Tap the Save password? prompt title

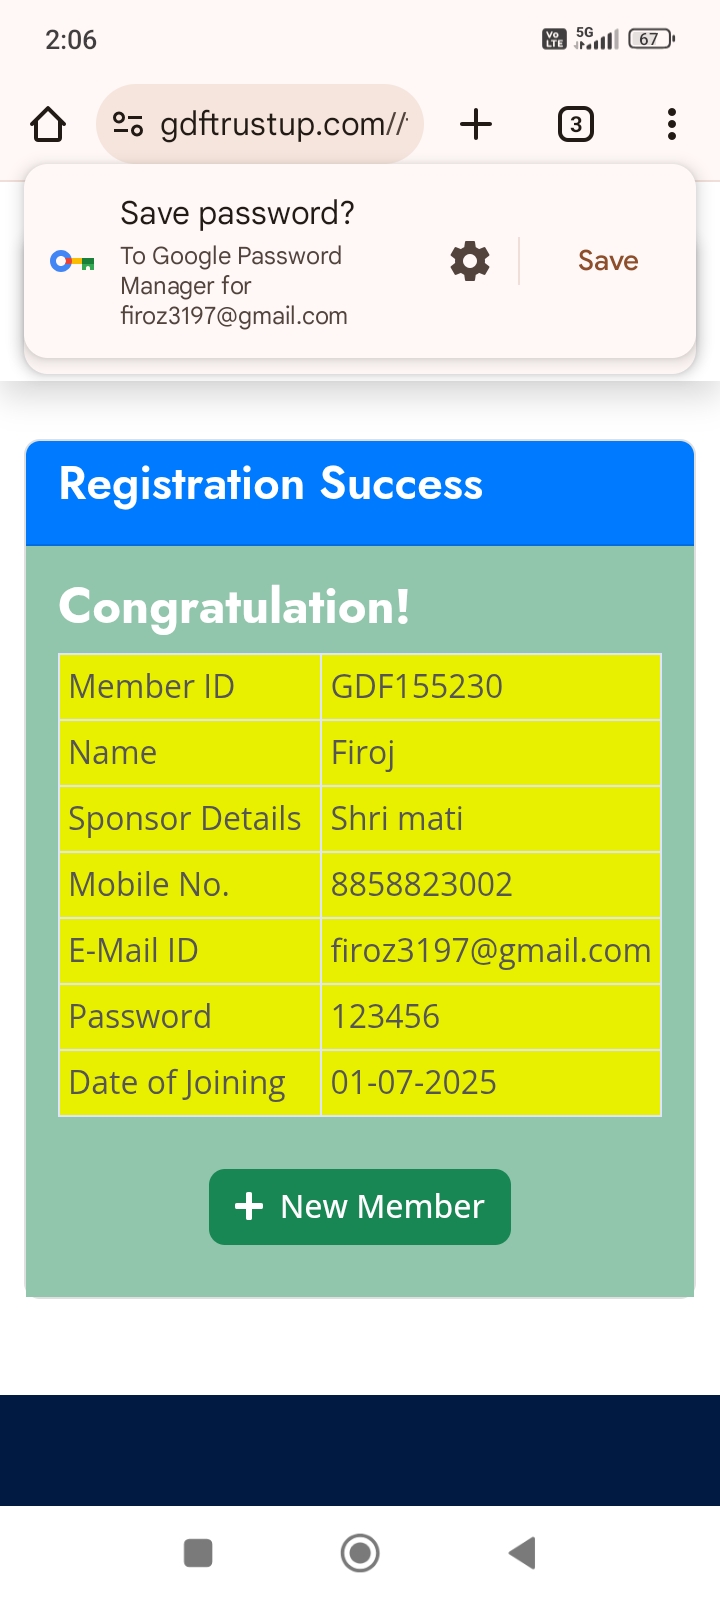237,213
